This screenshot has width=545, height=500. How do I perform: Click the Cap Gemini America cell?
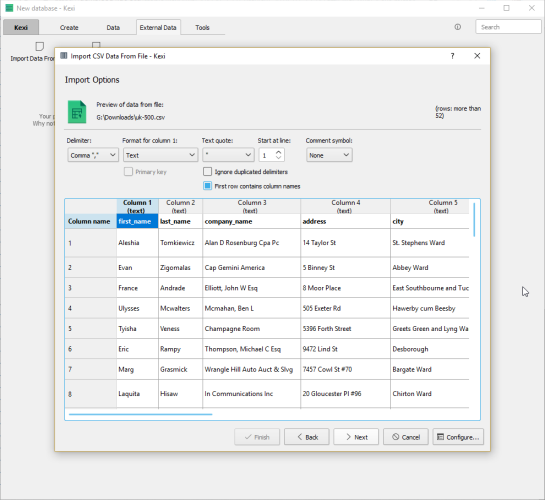(x=252, y=268)
